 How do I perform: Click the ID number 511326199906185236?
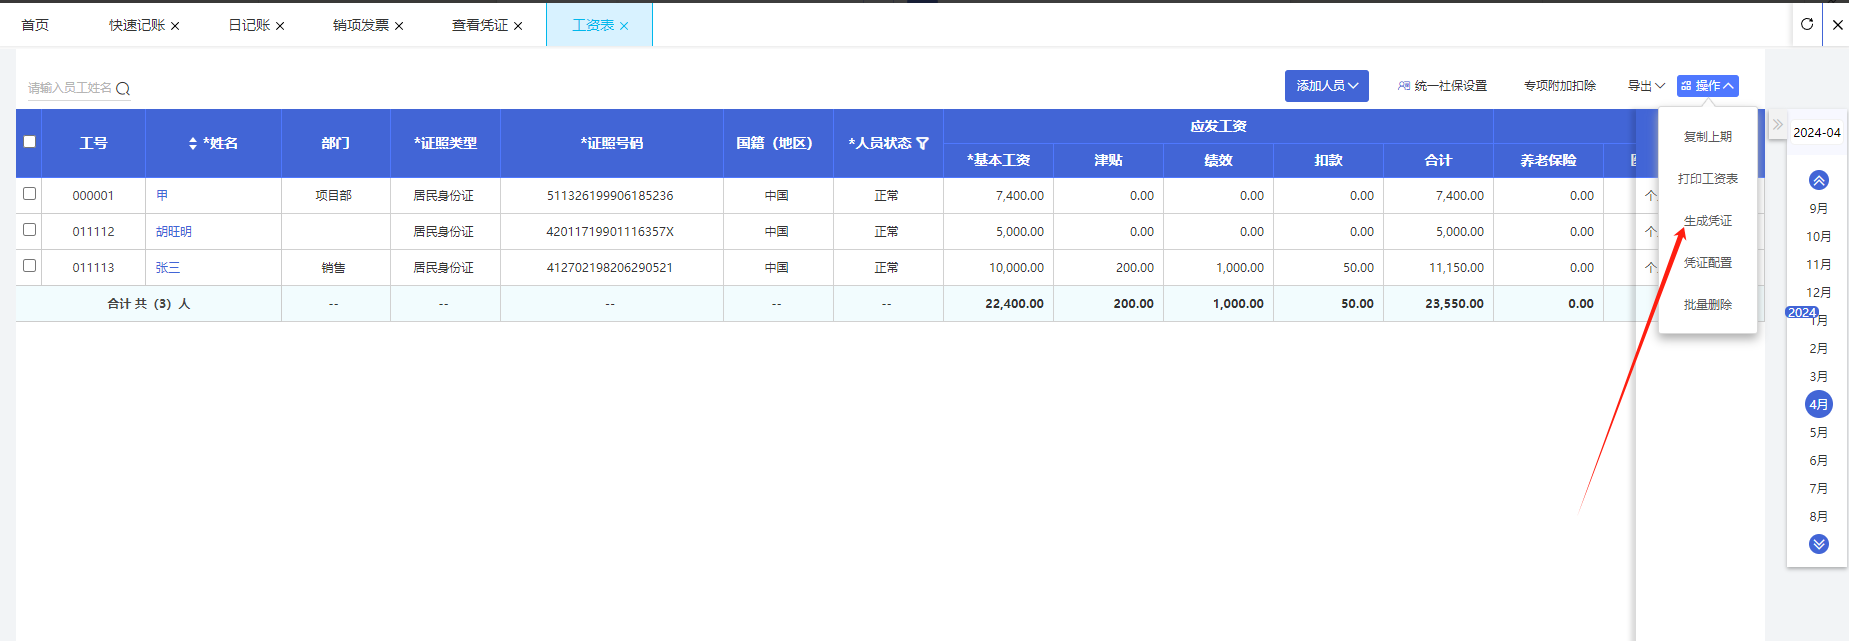coord(610,195)
